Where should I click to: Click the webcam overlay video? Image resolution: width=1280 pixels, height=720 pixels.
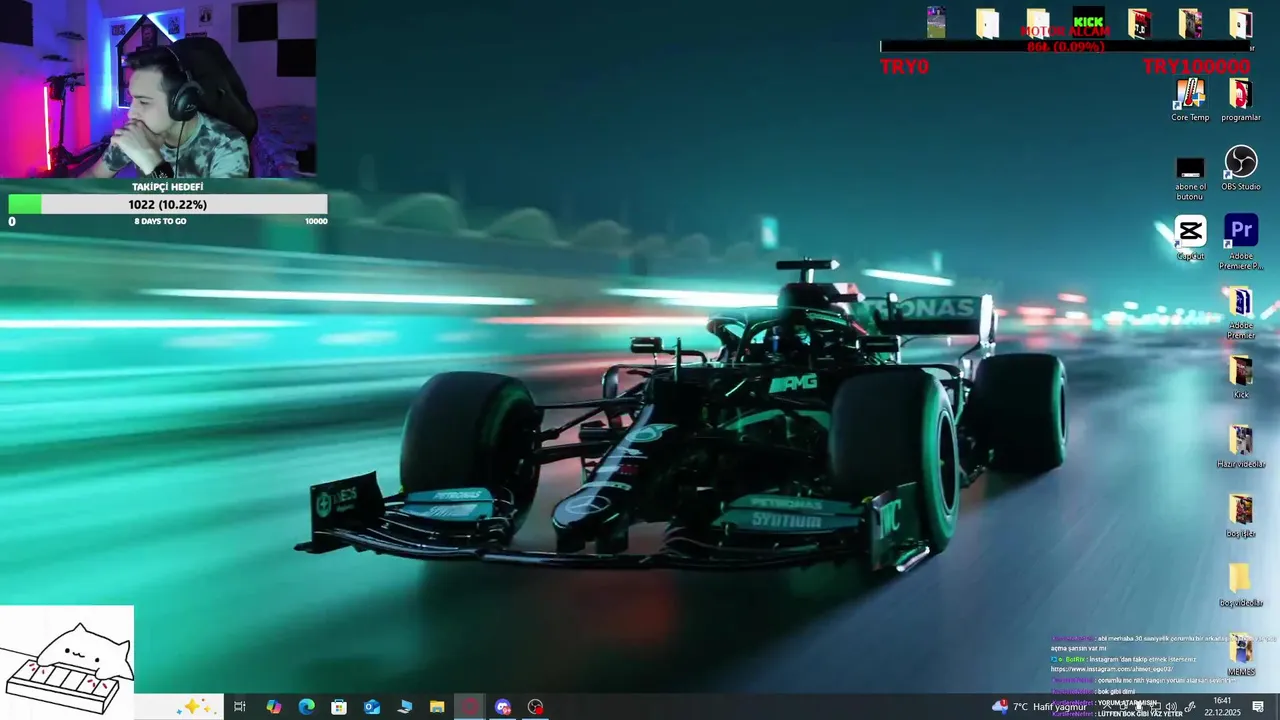(158, 89)
